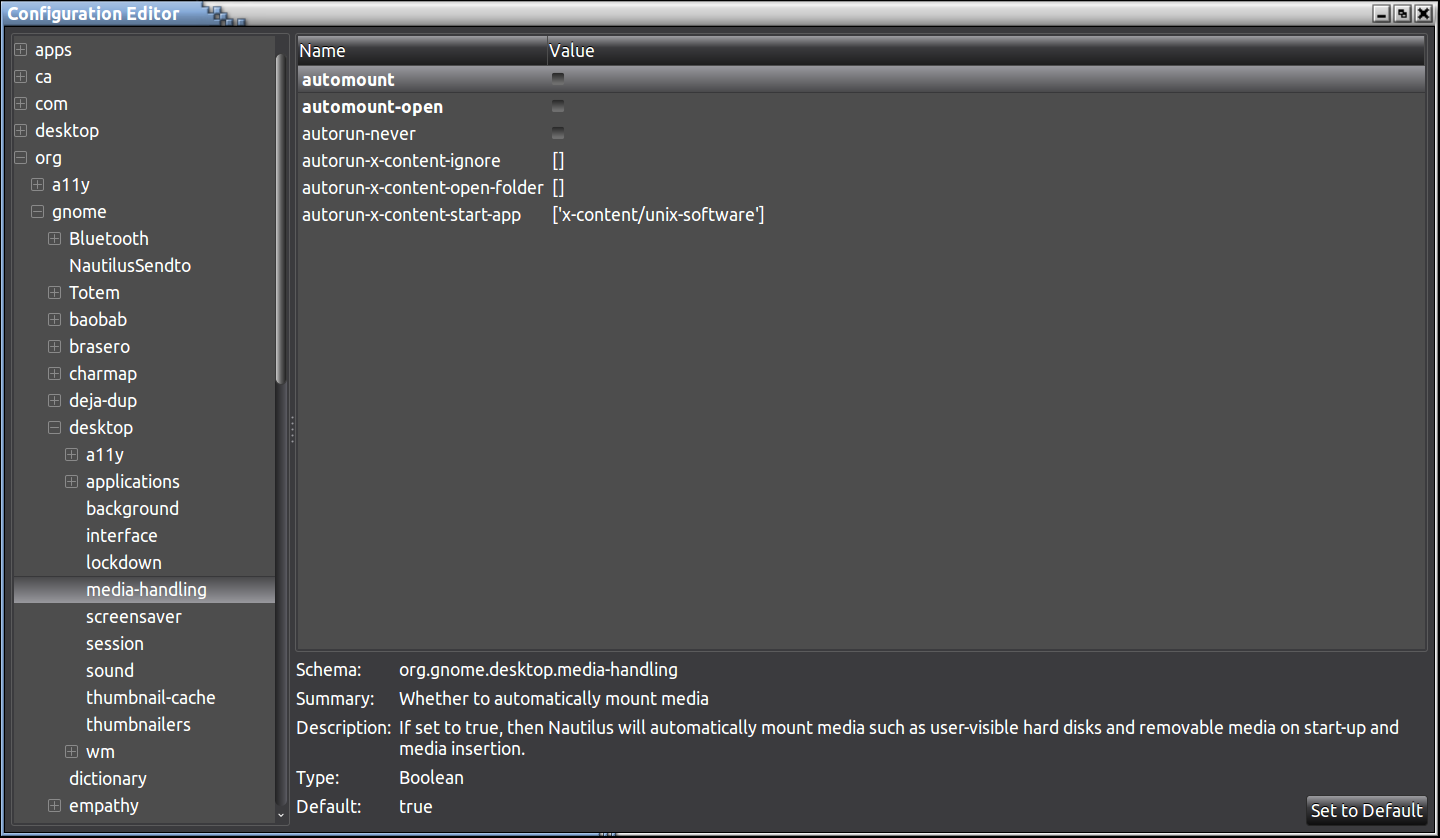Image resolution: width=1440 pixels, height=838 pixels.
Task: Sort by the Value column header
Action: (986, 51)
